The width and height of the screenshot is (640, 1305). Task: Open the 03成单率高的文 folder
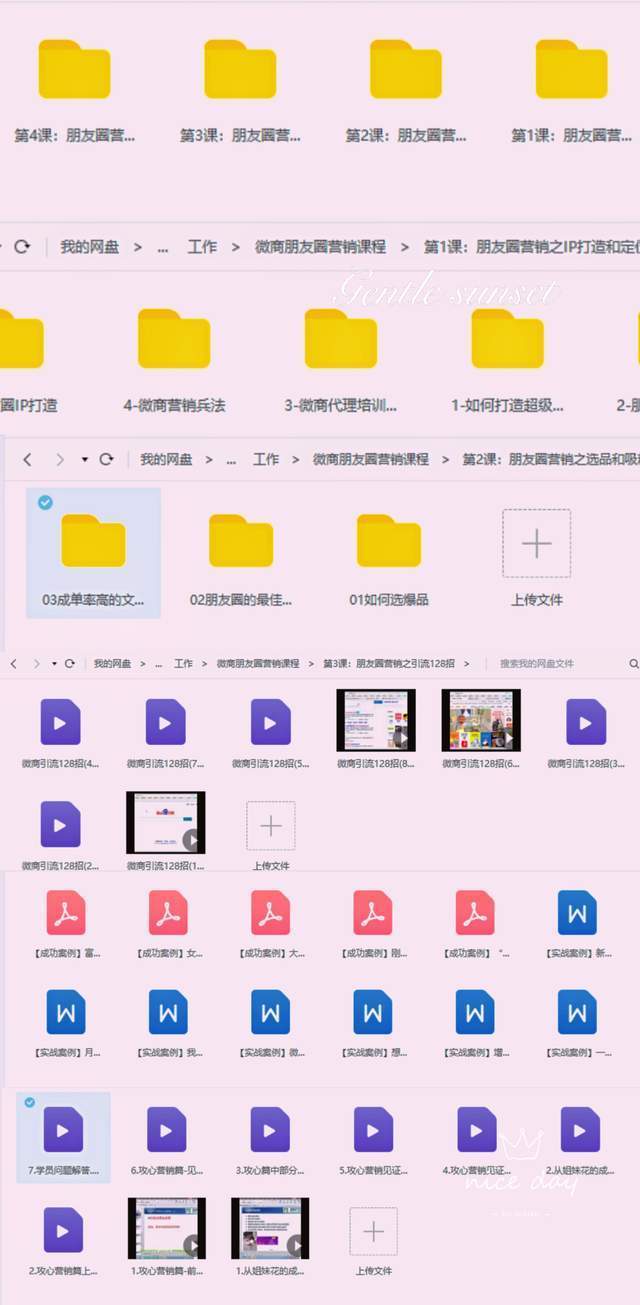(93, 541)
